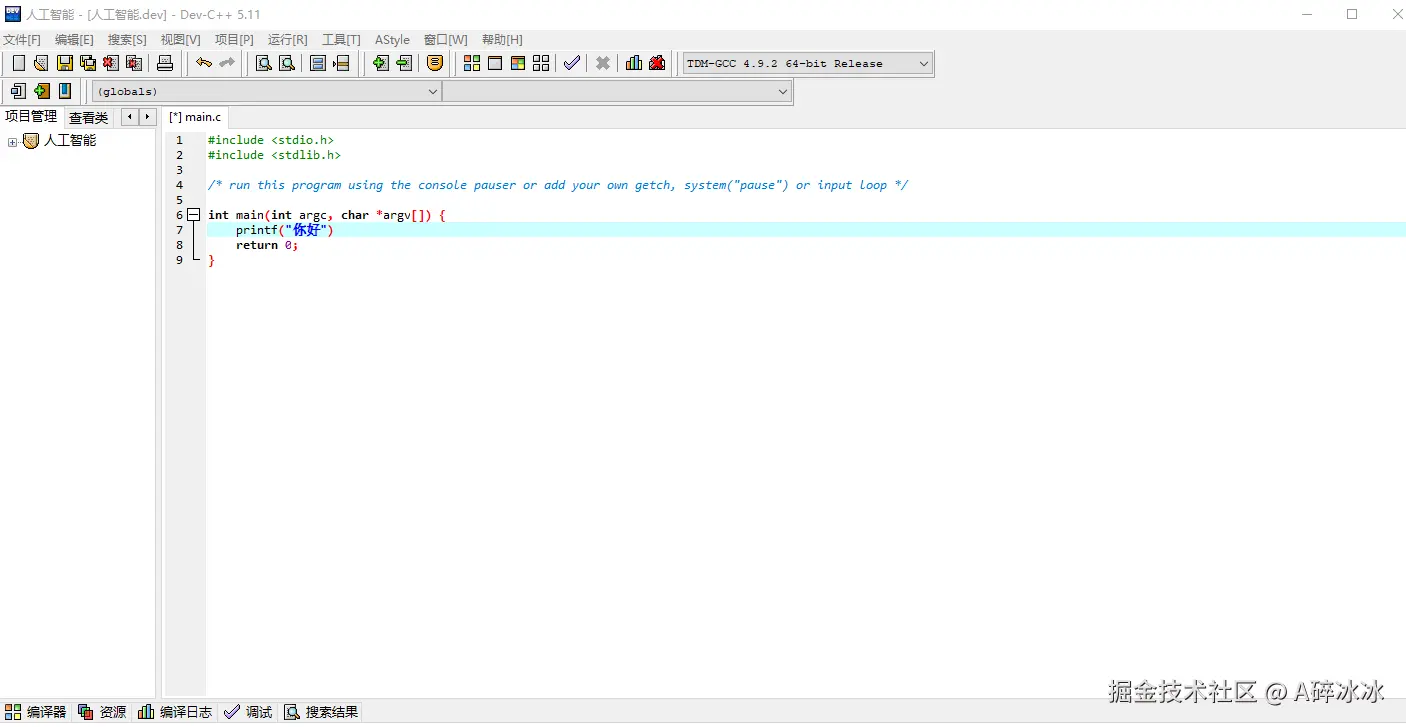The width and height of the screenshot is (1406, 727).
Task: Click the Close All files icon
Action: tap(133, 63)
